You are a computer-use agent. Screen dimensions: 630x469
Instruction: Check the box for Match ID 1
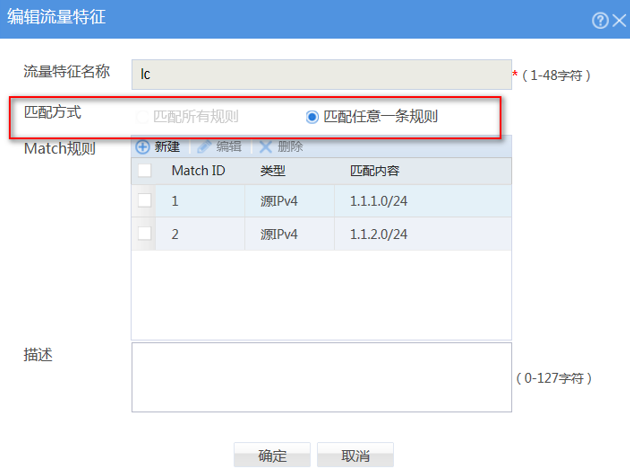pos(145,201)
